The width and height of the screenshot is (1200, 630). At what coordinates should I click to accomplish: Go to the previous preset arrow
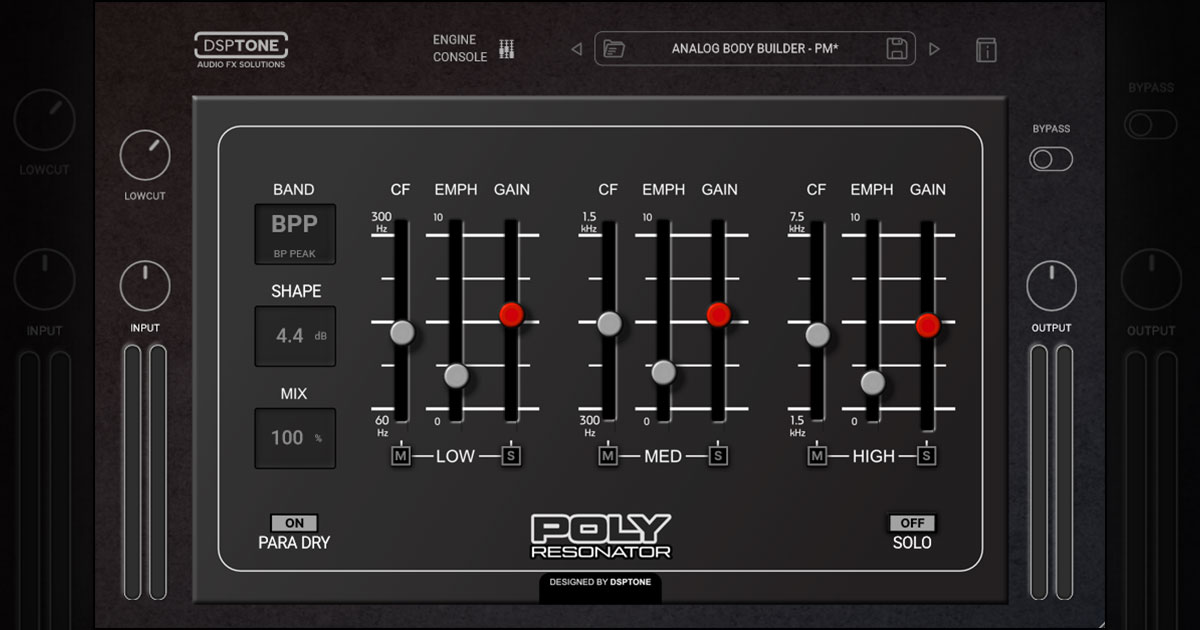click(x=576, y=49)
